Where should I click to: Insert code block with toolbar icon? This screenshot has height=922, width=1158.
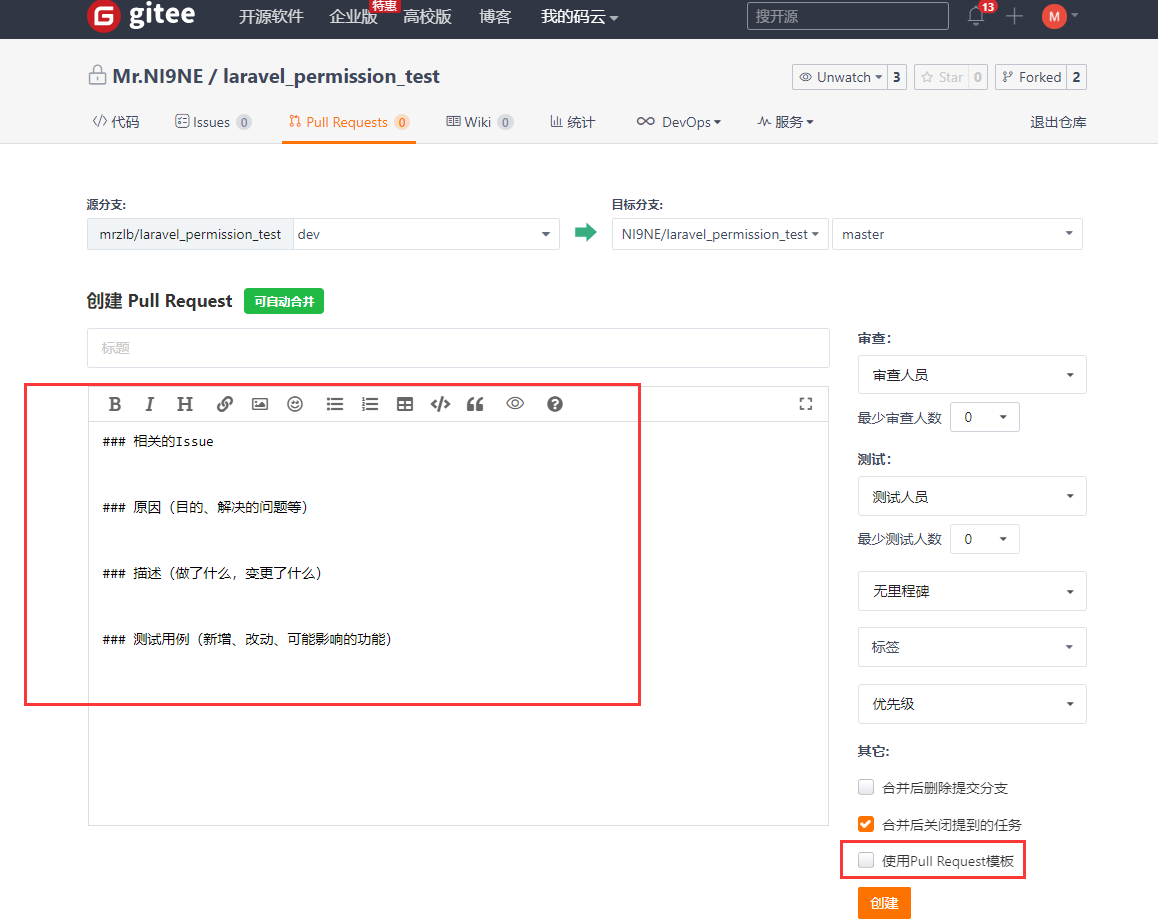point(440,404)
